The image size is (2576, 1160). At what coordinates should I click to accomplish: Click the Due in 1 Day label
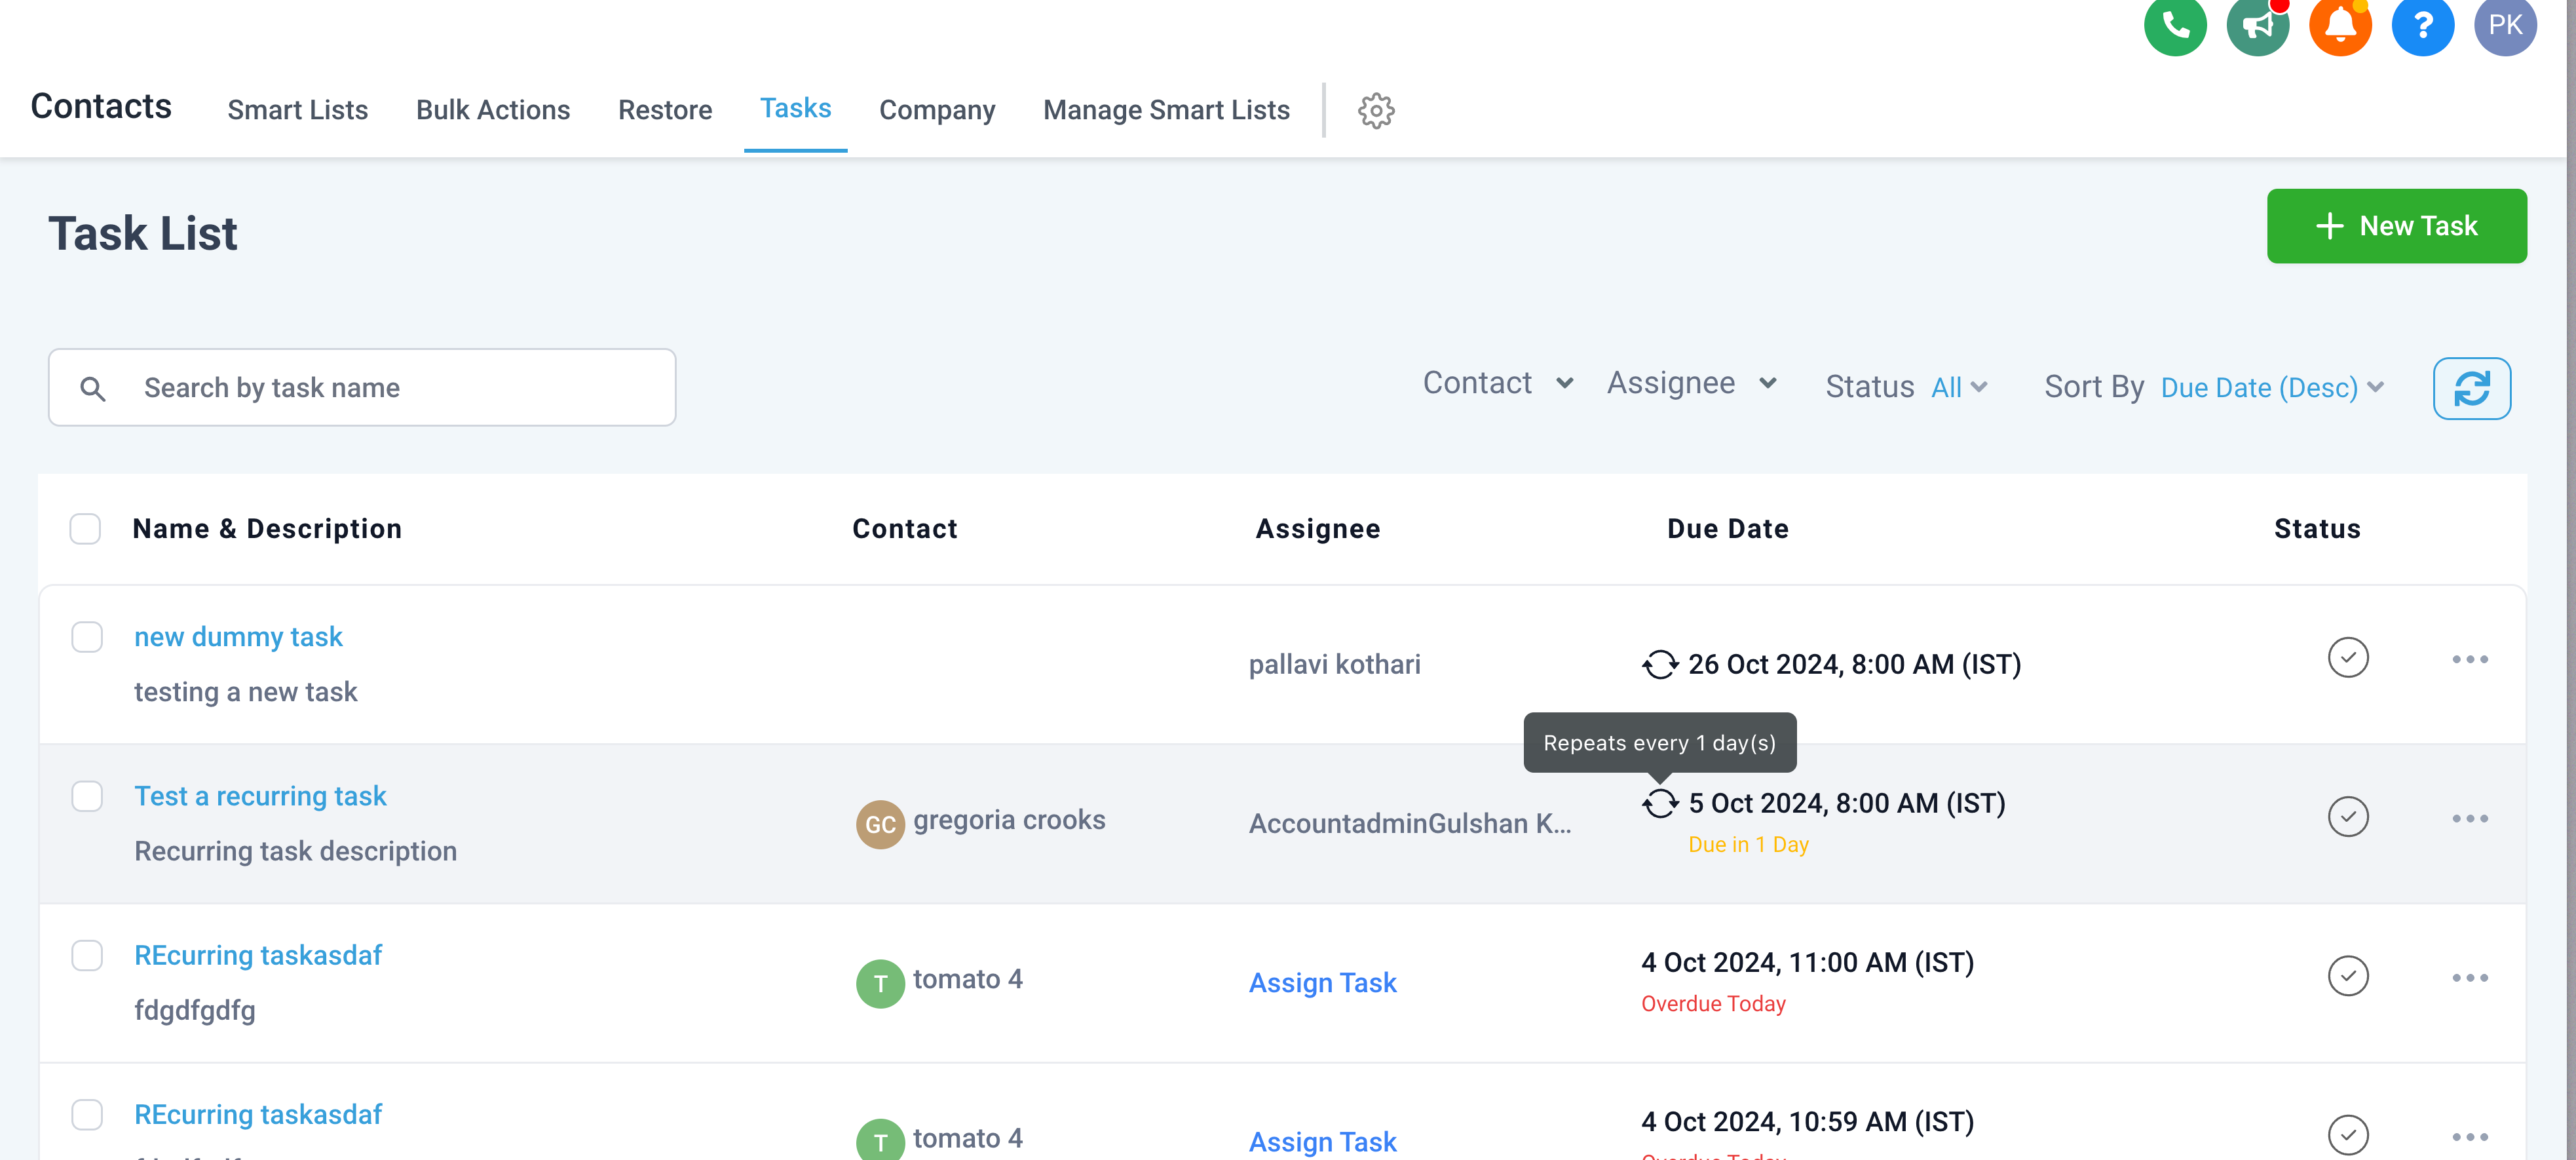[x=1748, y=845]
